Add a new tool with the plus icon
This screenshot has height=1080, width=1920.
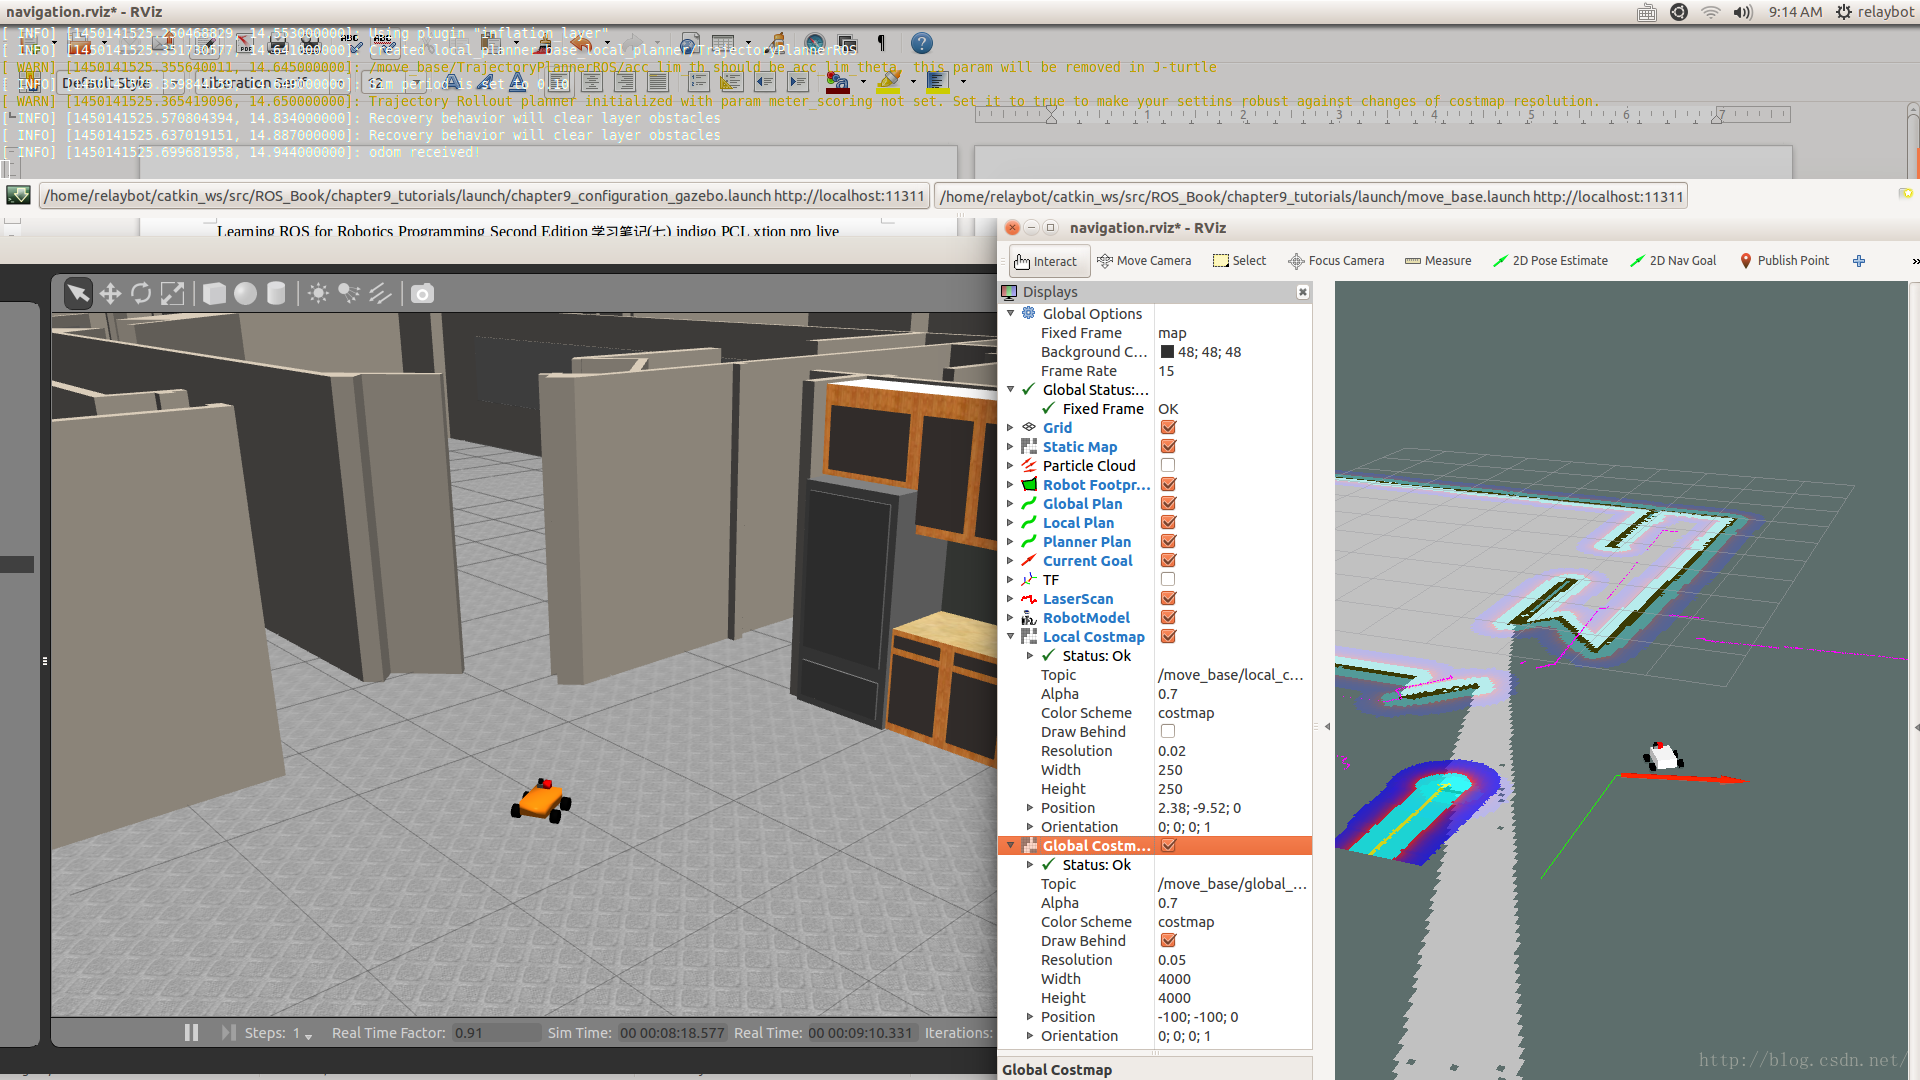[x=1859, y=261]
